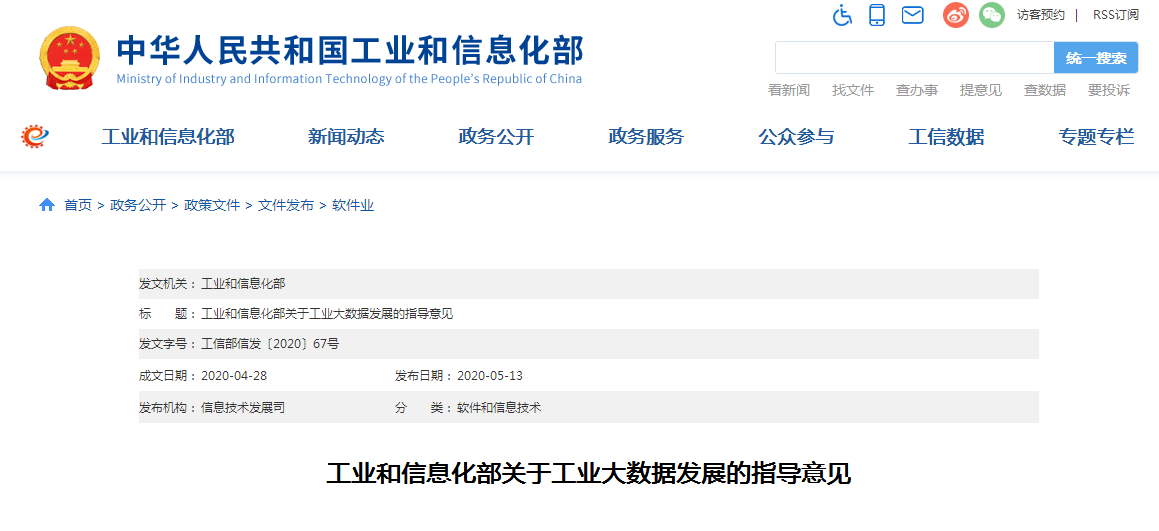Click the 访客预约 link

coord(1041,15)
